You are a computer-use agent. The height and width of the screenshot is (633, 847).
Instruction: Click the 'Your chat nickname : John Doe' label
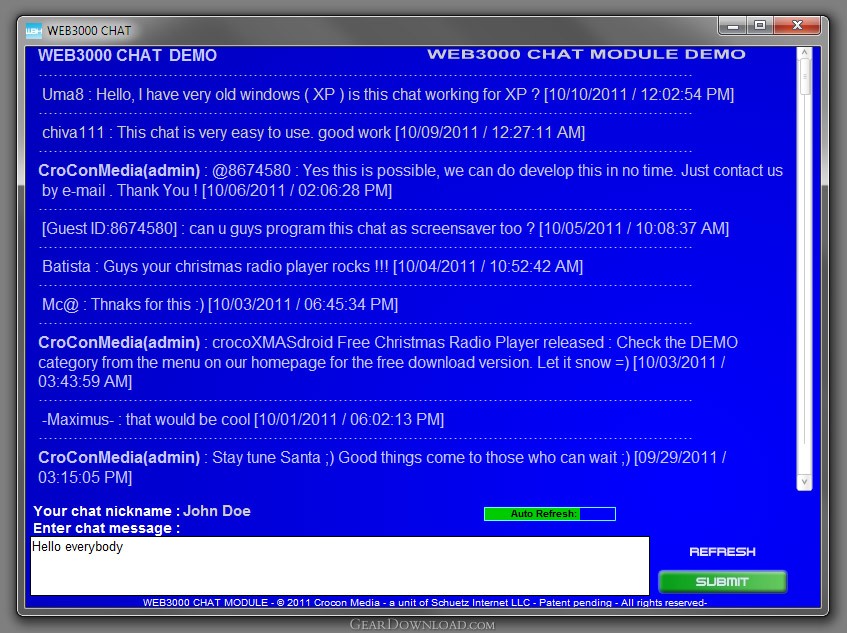tap(142, 511)
